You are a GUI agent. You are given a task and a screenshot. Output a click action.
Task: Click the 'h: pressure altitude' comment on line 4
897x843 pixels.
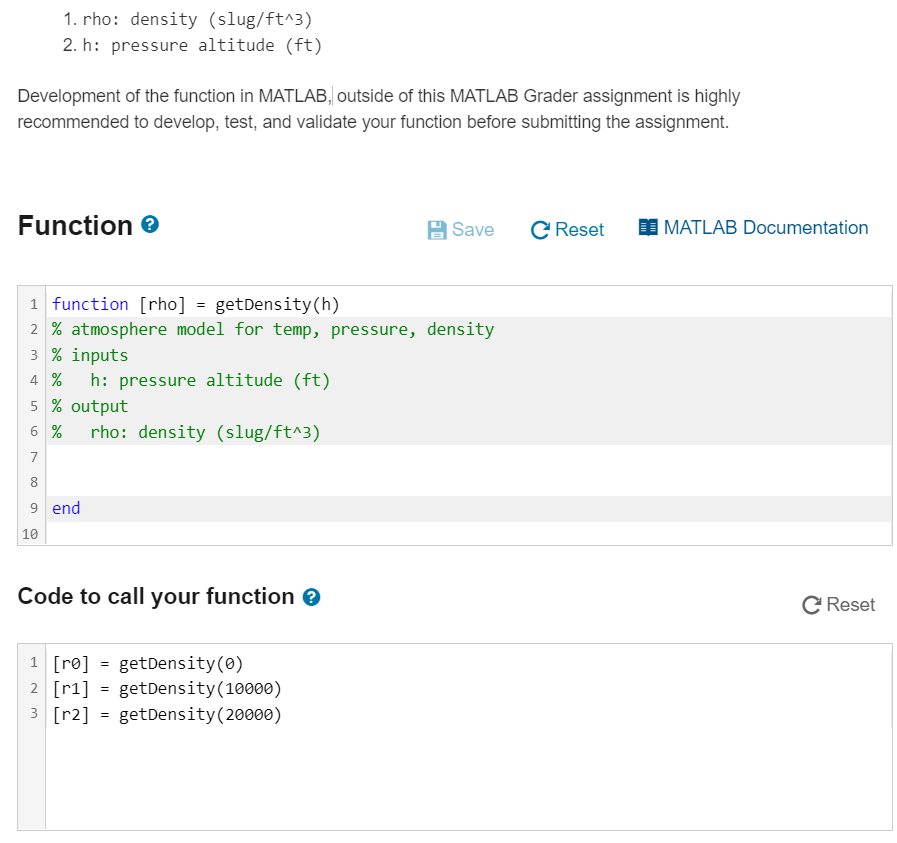(210, 380)
